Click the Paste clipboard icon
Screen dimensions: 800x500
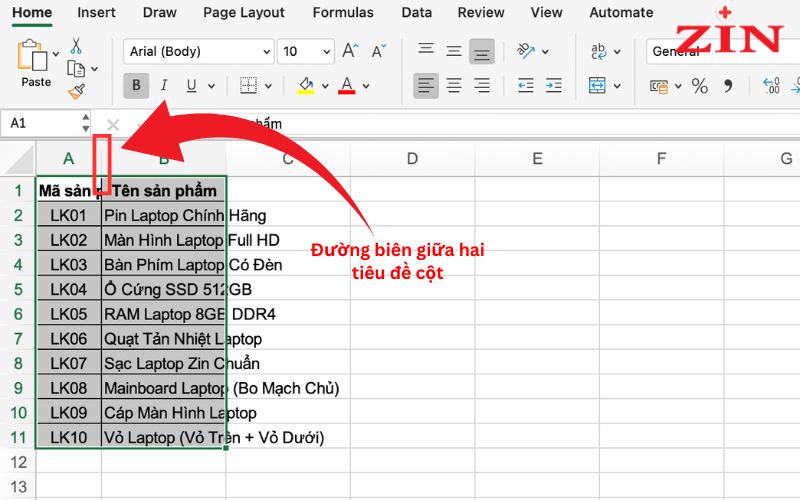click(x=33, y=55)
